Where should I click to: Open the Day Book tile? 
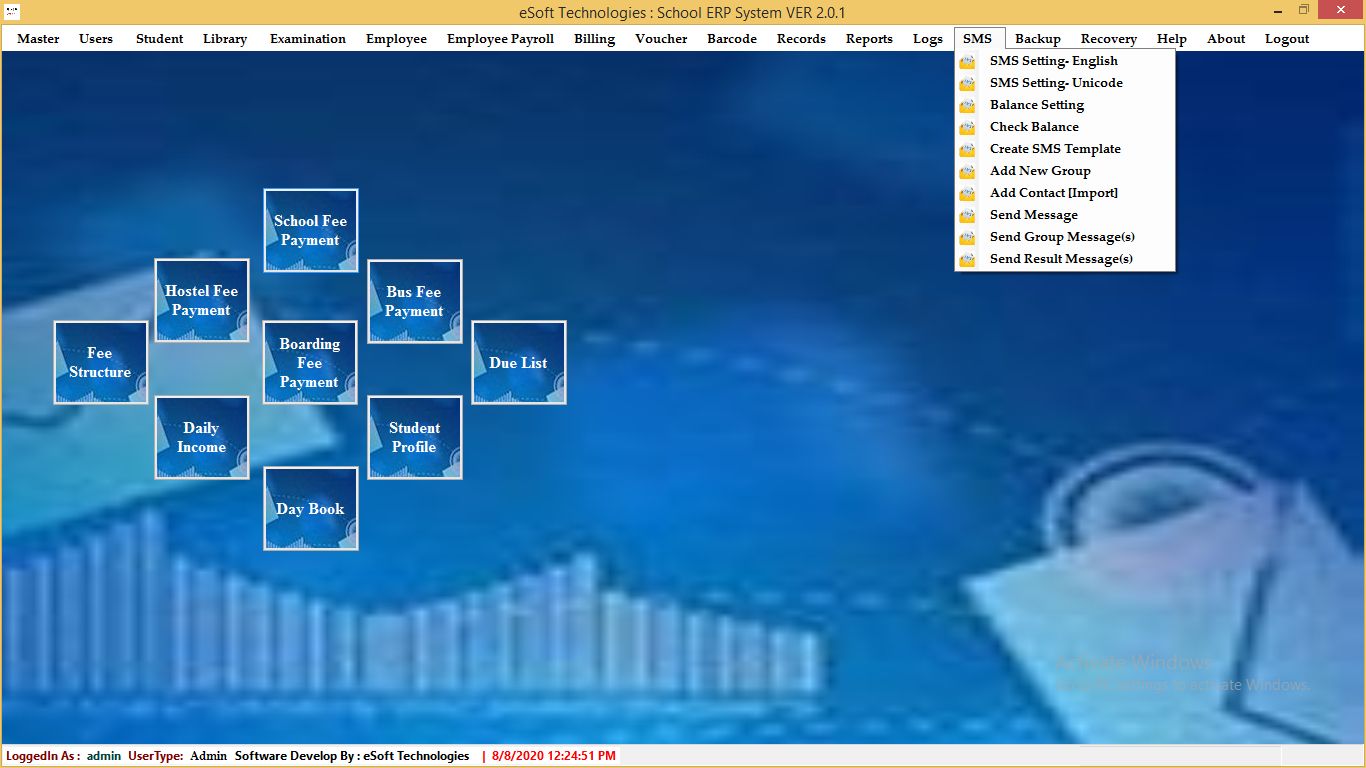click(310, 508)
